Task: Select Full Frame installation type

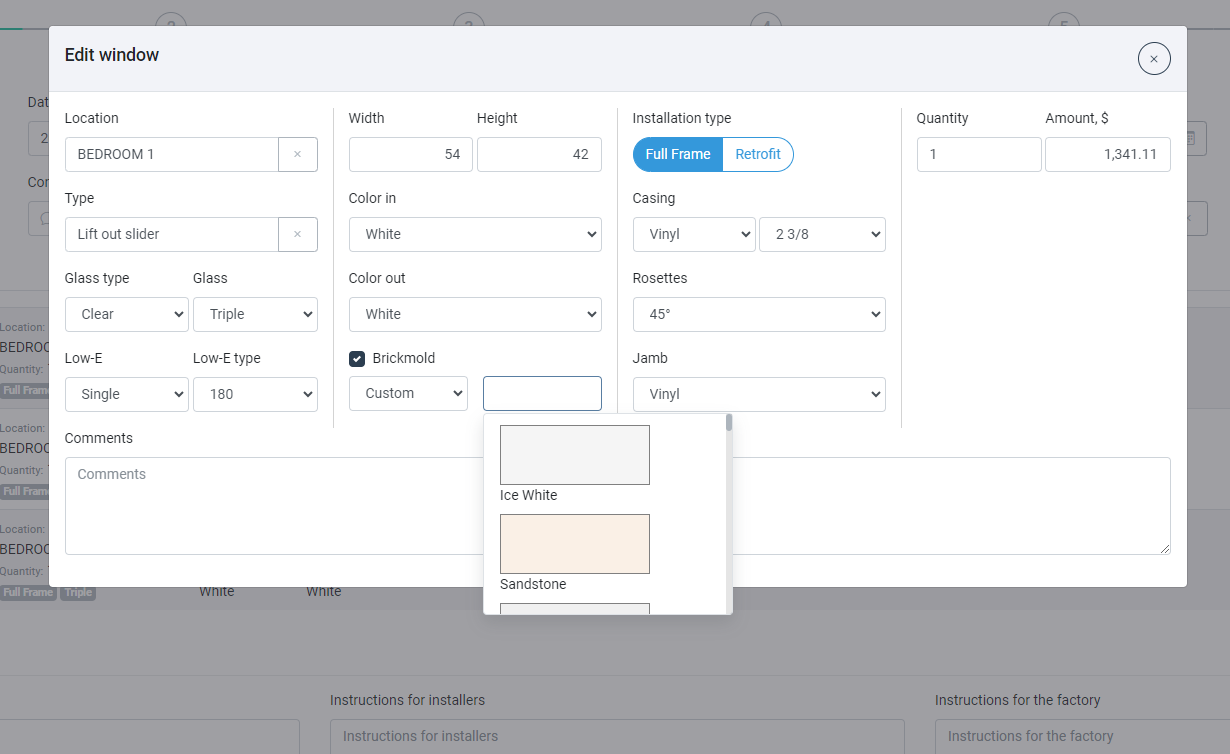Action: 677,154
